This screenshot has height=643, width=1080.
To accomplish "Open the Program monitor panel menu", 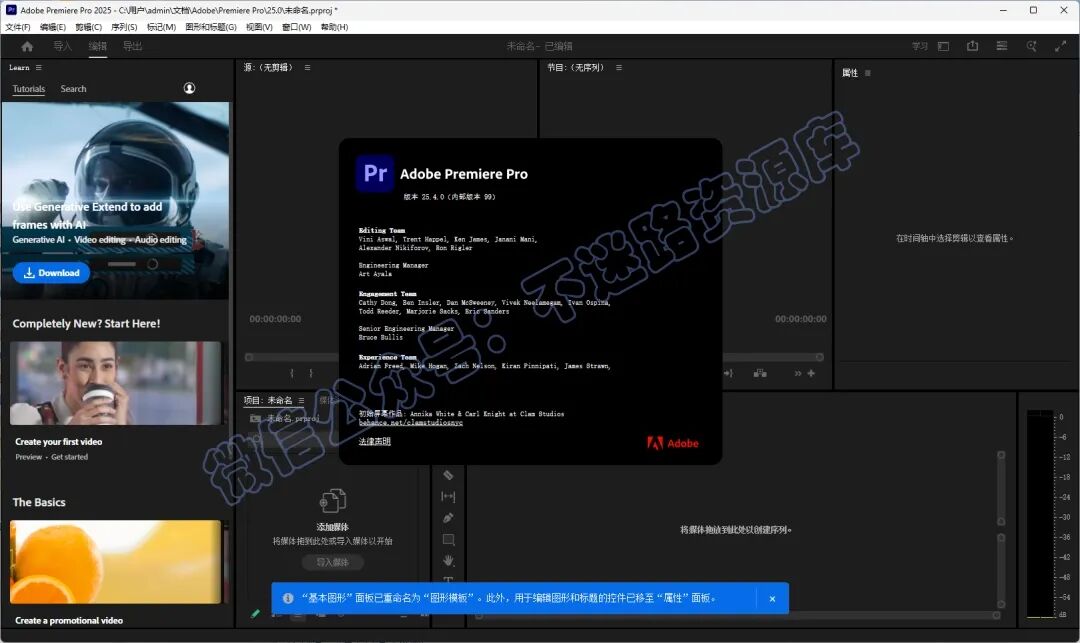I will pyautogui.click(x=619, y=67).
